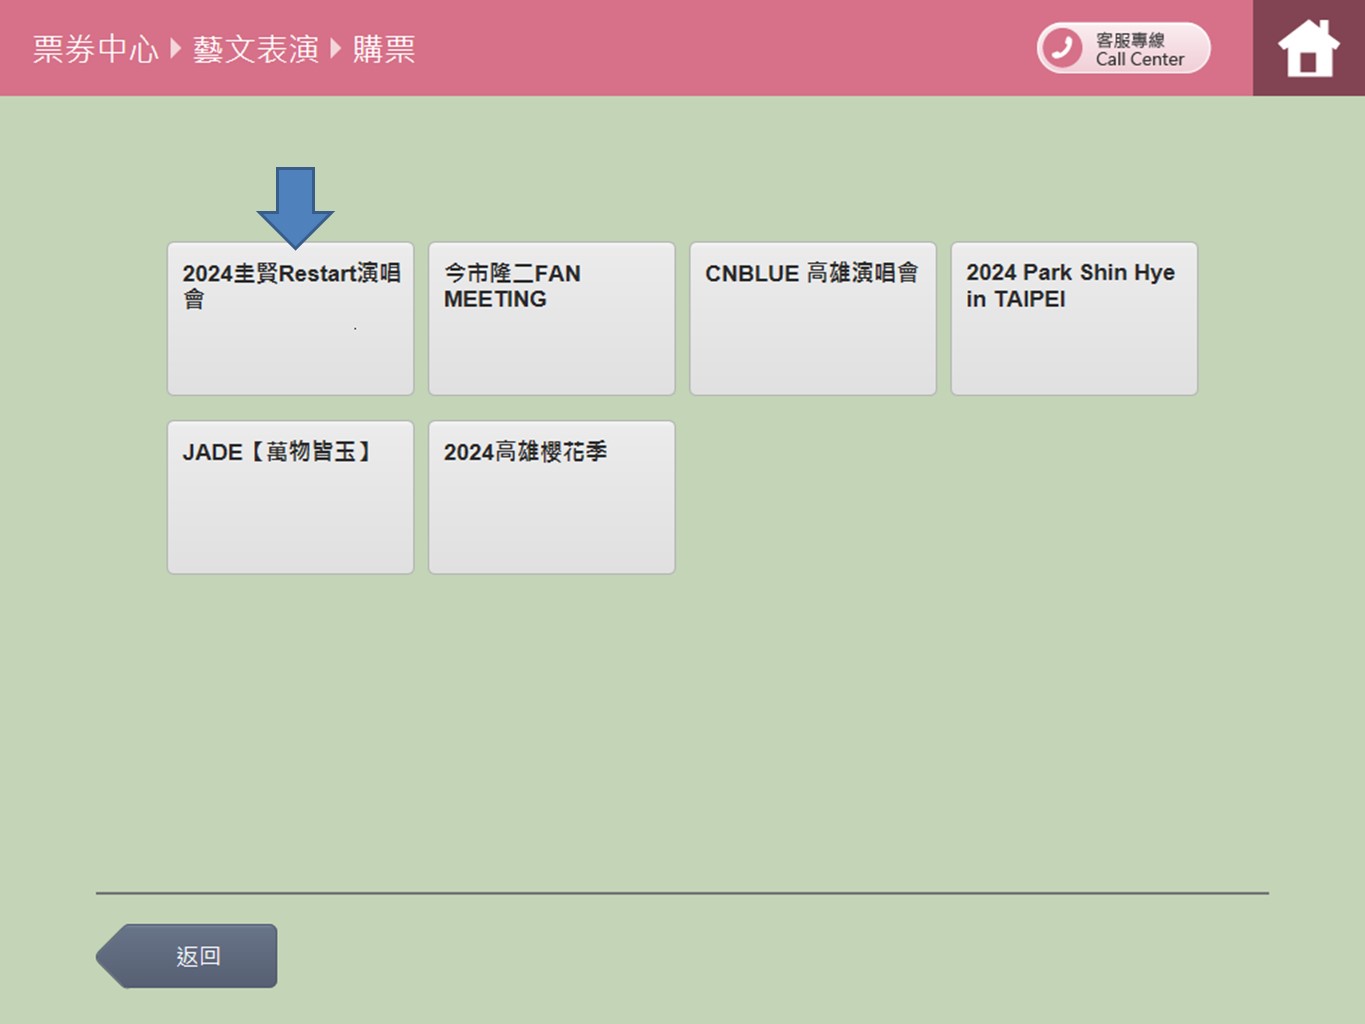Screen dimensions: 1365x1024
Task: Pick 2024 Park Shin Hye in TAIPEI tile
Action: tap(1074, 318)
